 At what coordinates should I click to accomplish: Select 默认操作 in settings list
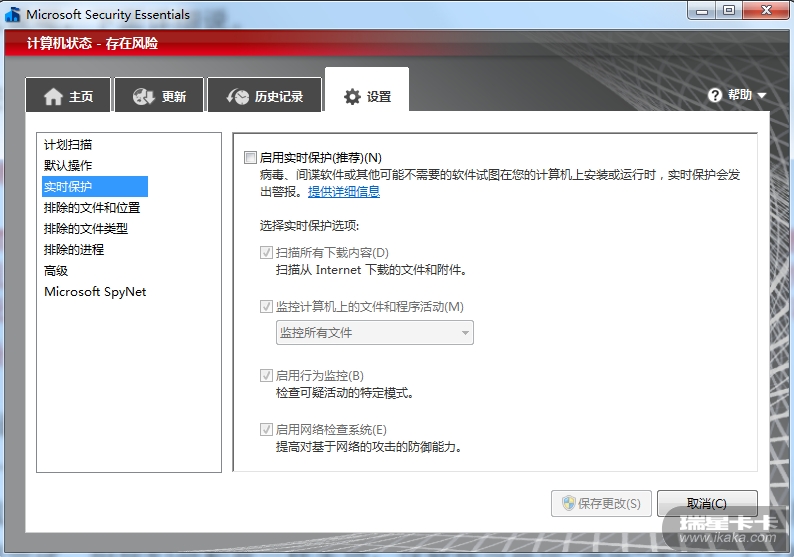coord(68,166)
